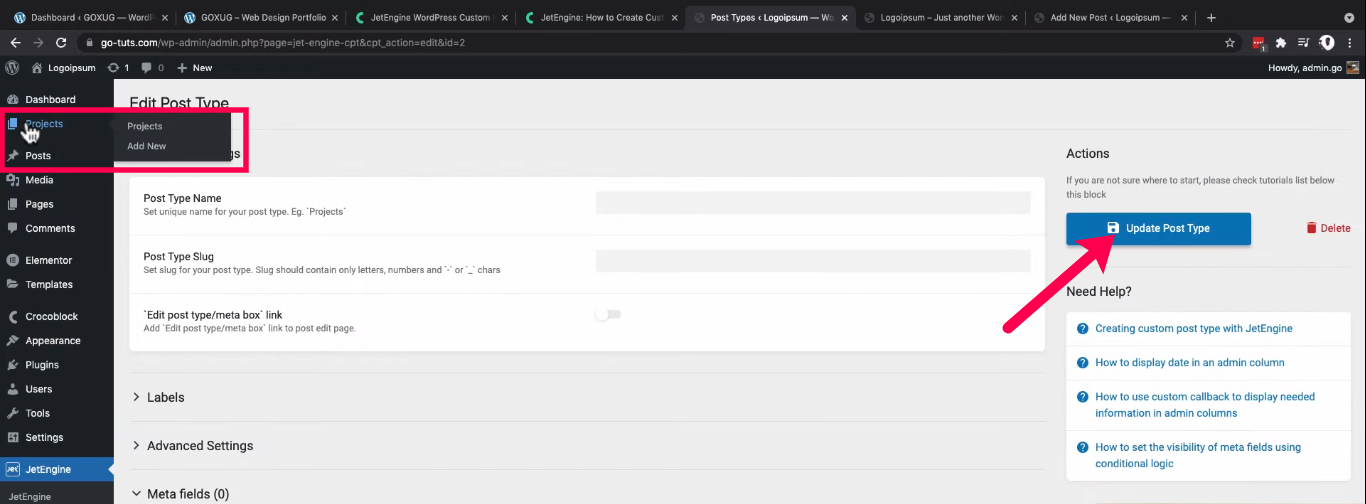Switch to Logoipsum – Just another WordPress tab
Image resolution: width=1366 pixels, height=504 pixels.
click(x=940, y=18)
